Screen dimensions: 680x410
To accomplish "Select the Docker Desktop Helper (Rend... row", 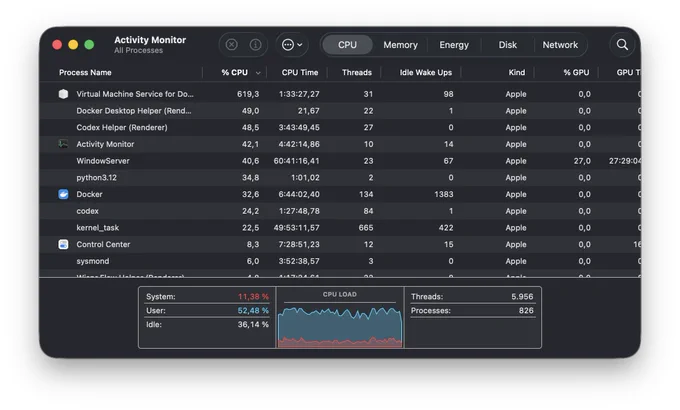I will coord(340,111).
